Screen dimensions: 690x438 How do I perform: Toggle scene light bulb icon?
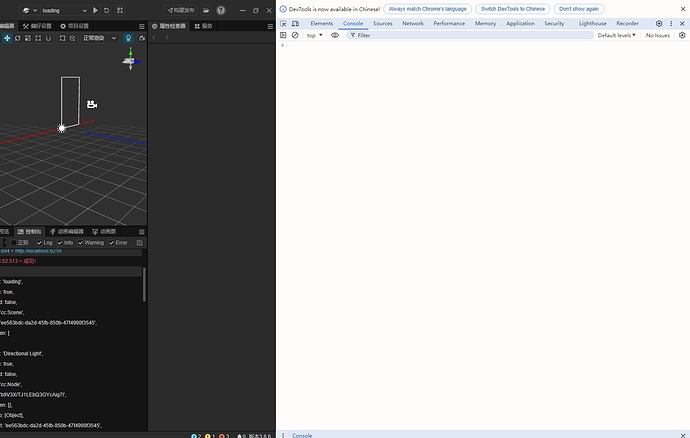[128, 38]
